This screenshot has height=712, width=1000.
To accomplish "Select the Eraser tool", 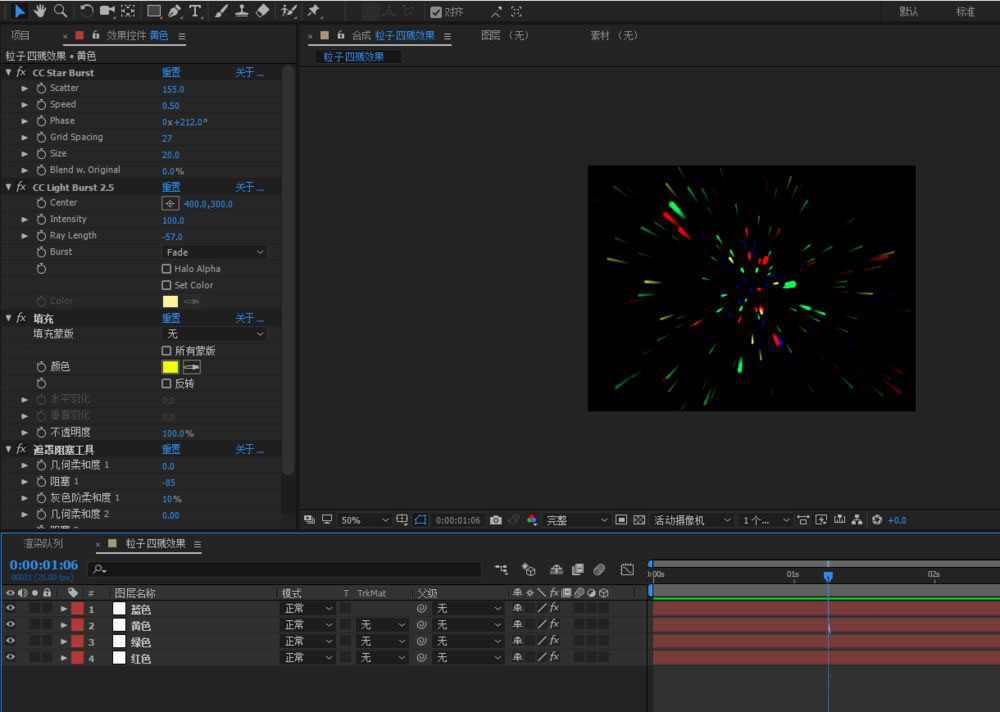I will tap(262, 11).
